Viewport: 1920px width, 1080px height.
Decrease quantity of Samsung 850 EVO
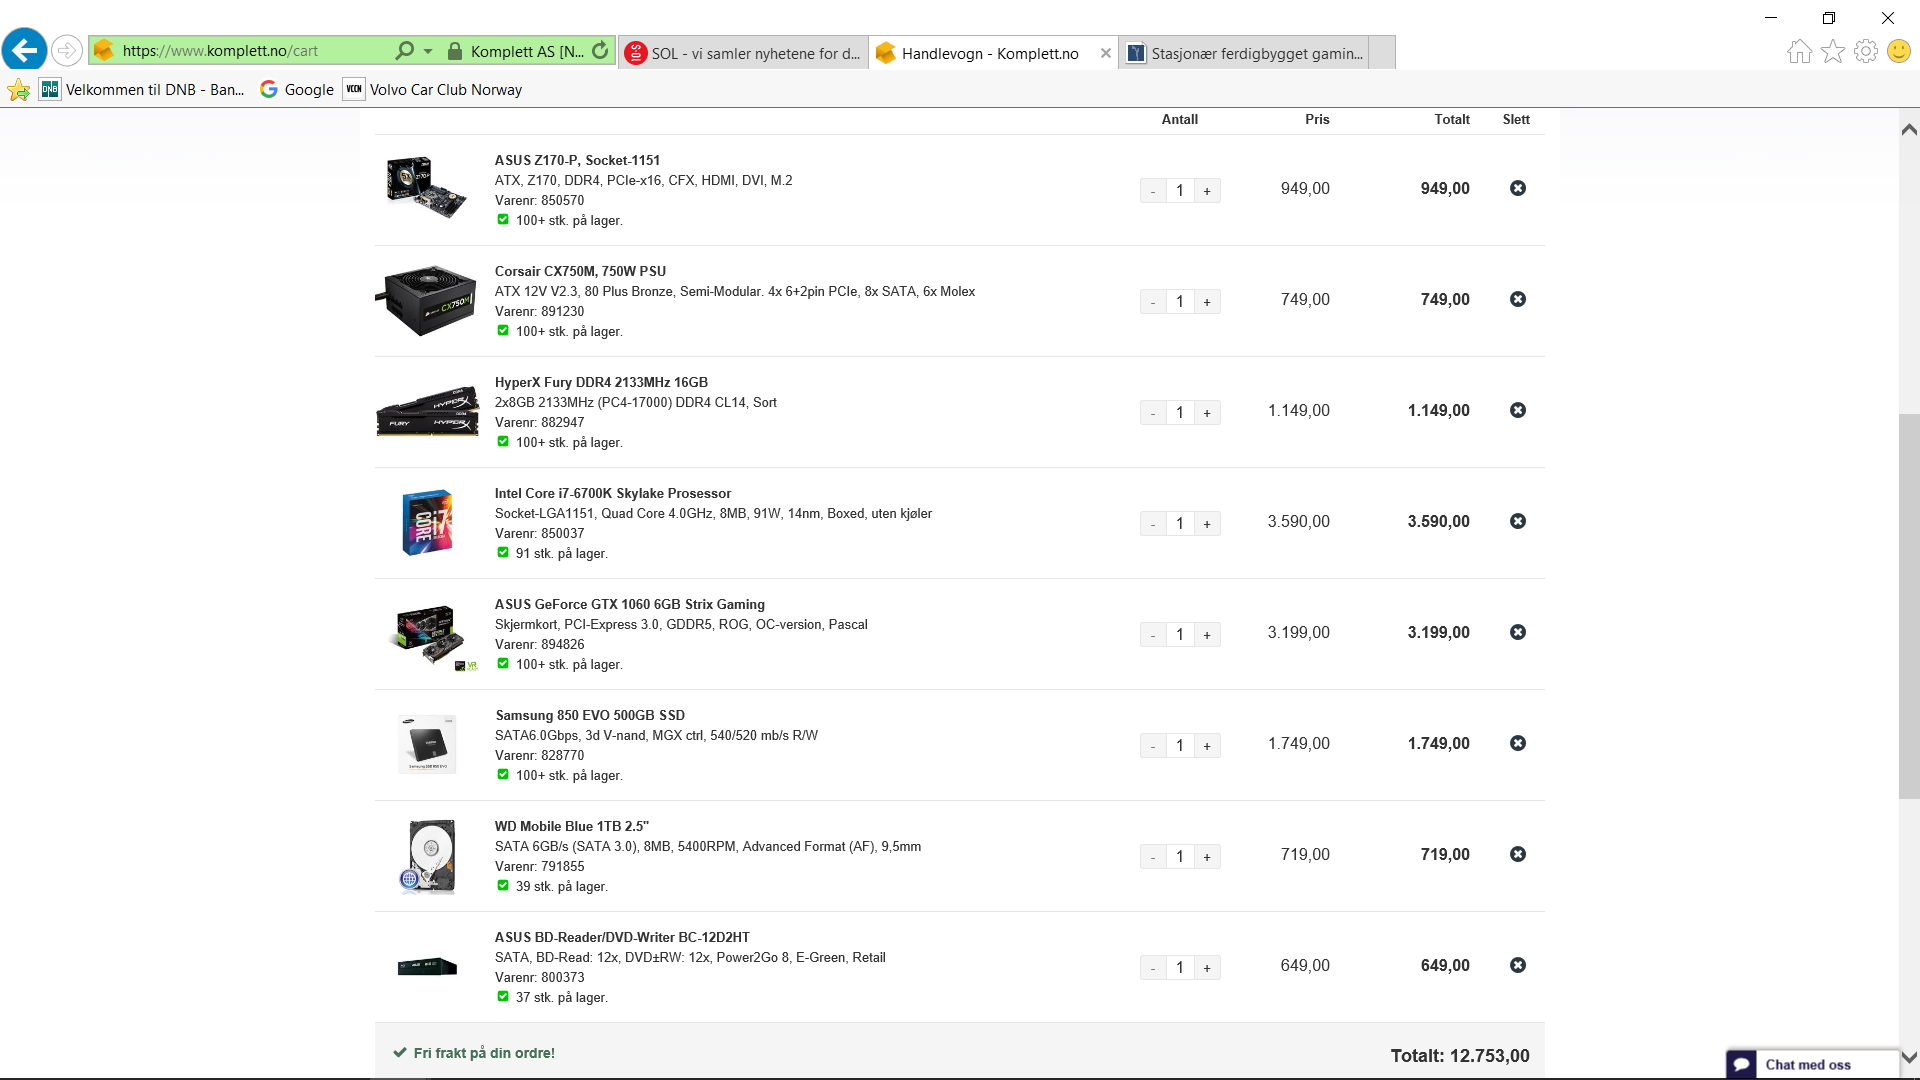point(1153,746)
